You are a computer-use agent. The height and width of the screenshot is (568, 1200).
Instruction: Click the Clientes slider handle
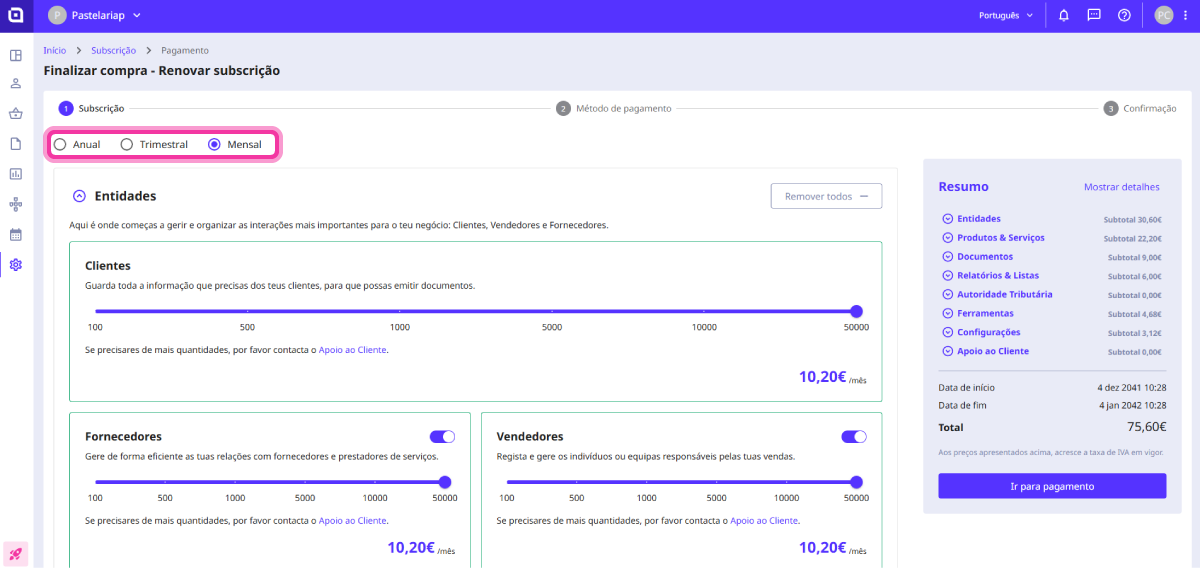(856, 311)
